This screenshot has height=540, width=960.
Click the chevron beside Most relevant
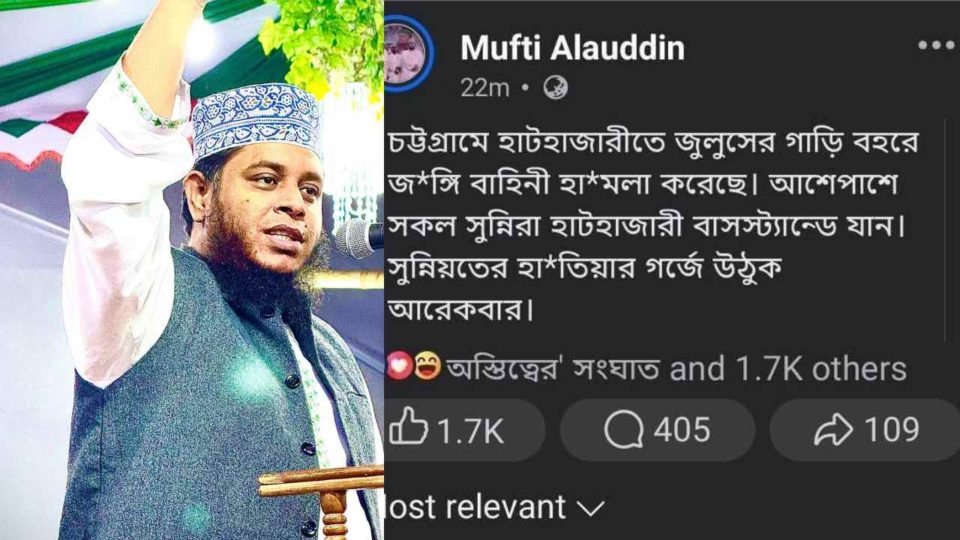pyautogui.click(x=591, y=508)
